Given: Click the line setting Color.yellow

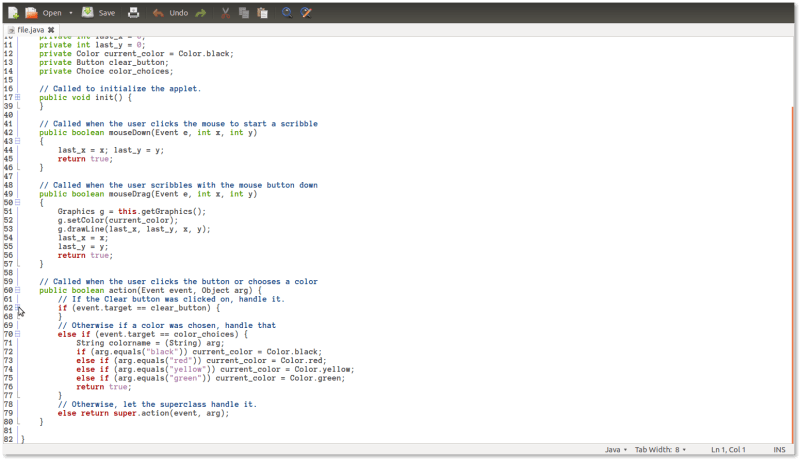Looking at the screenshot, I should (215, 369).
